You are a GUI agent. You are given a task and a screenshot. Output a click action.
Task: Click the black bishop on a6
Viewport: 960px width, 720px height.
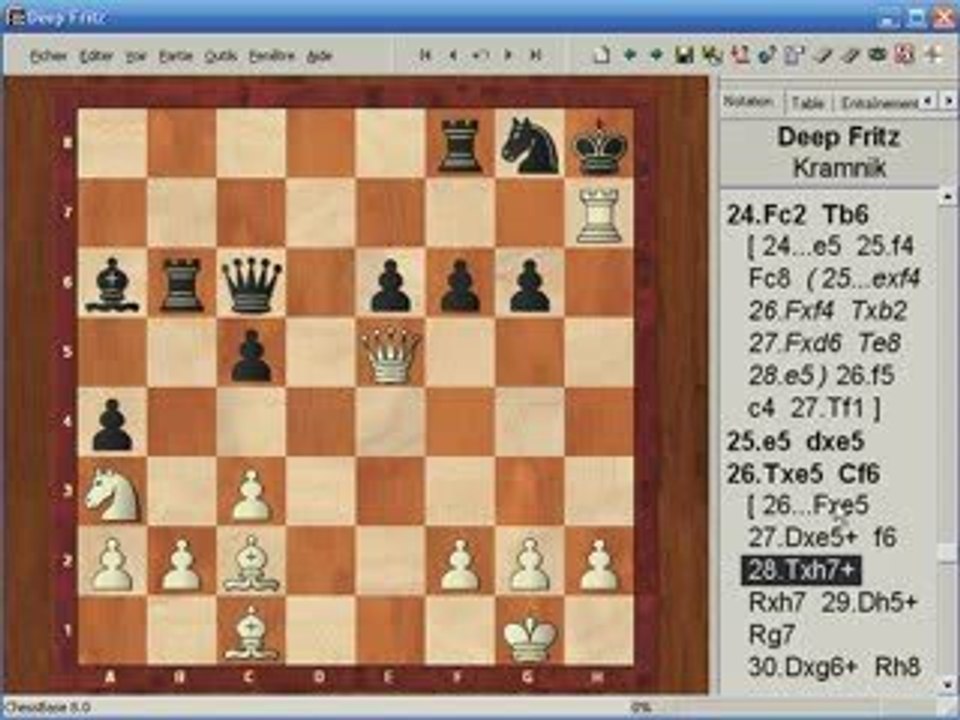click(x=111, y=285)
